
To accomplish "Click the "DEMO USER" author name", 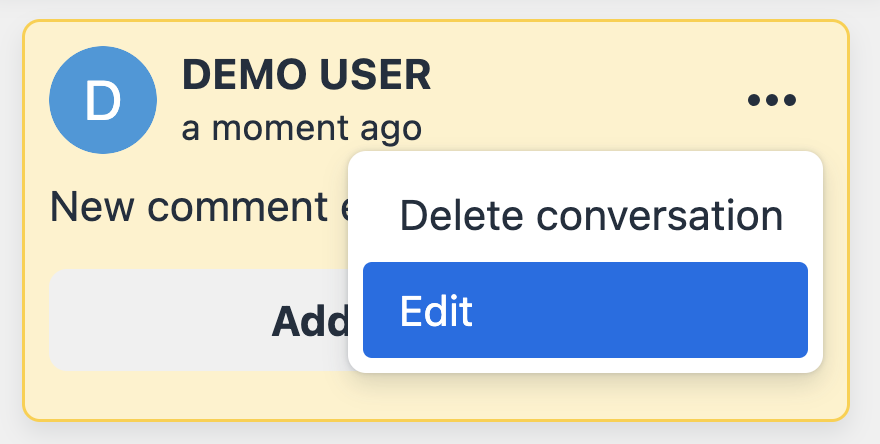I will click(x=306, y=75).
